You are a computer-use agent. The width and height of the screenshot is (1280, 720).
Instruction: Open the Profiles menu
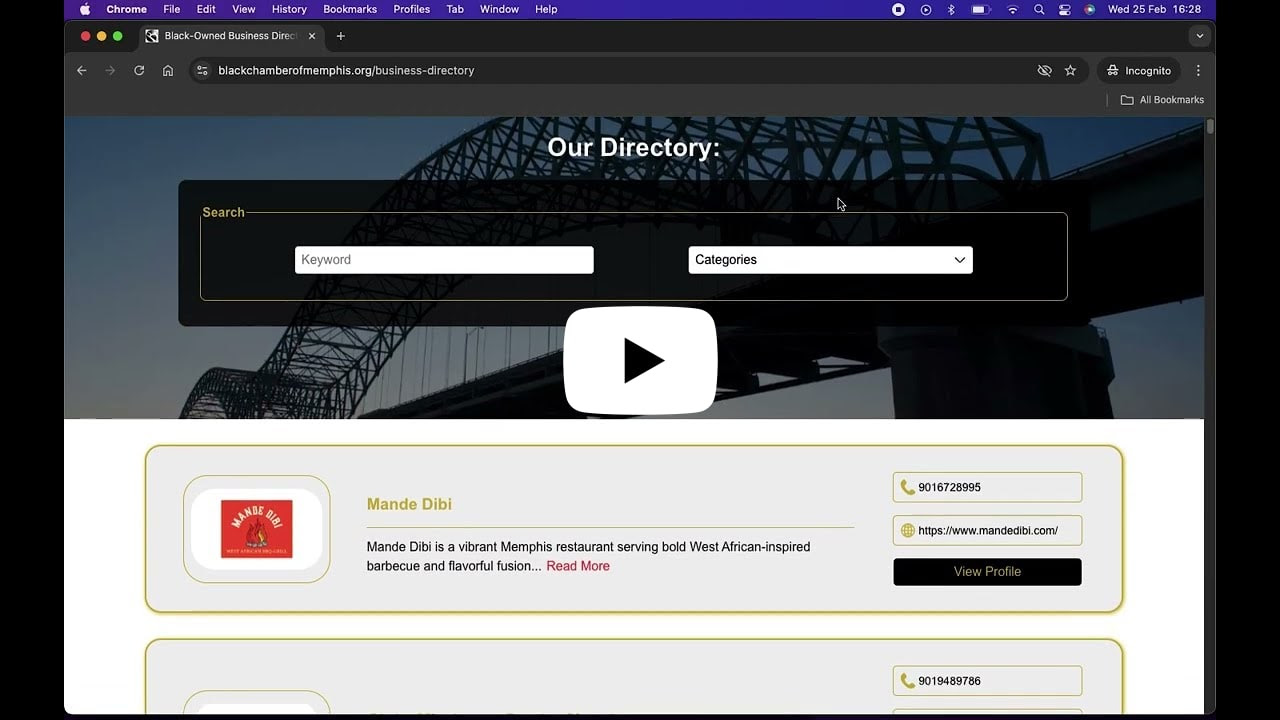(411, 9)
